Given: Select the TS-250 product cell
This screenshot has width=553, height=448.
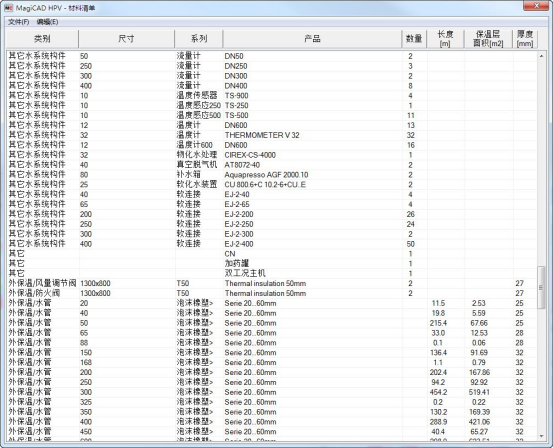Looking at the screenshot, I should click(237, 105).
